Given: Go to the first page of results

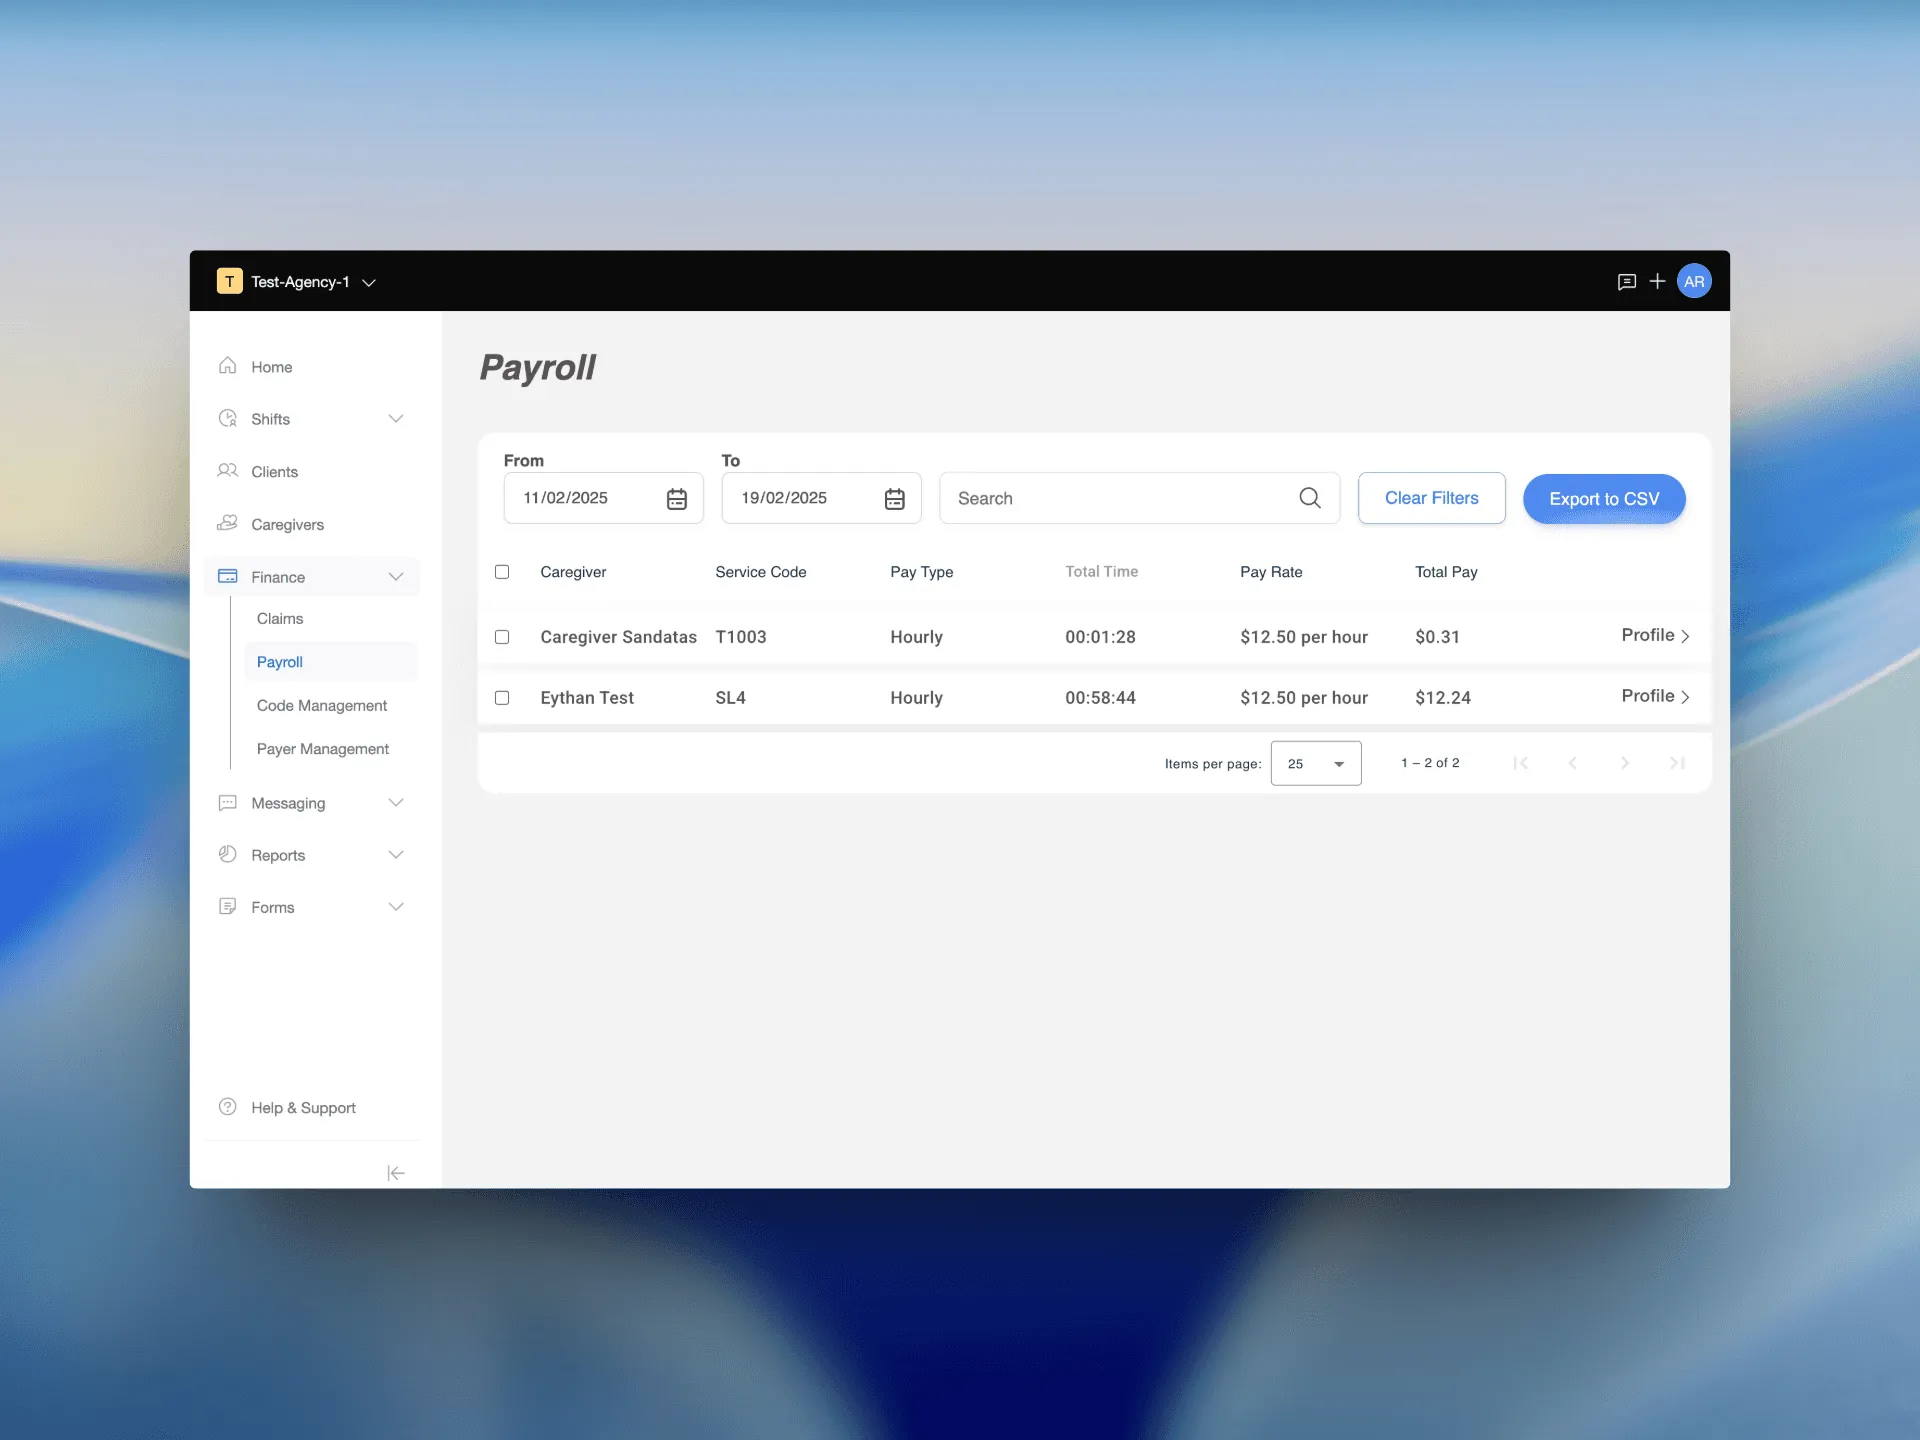Looking at the screenshot, I should tap(1521, 763).
